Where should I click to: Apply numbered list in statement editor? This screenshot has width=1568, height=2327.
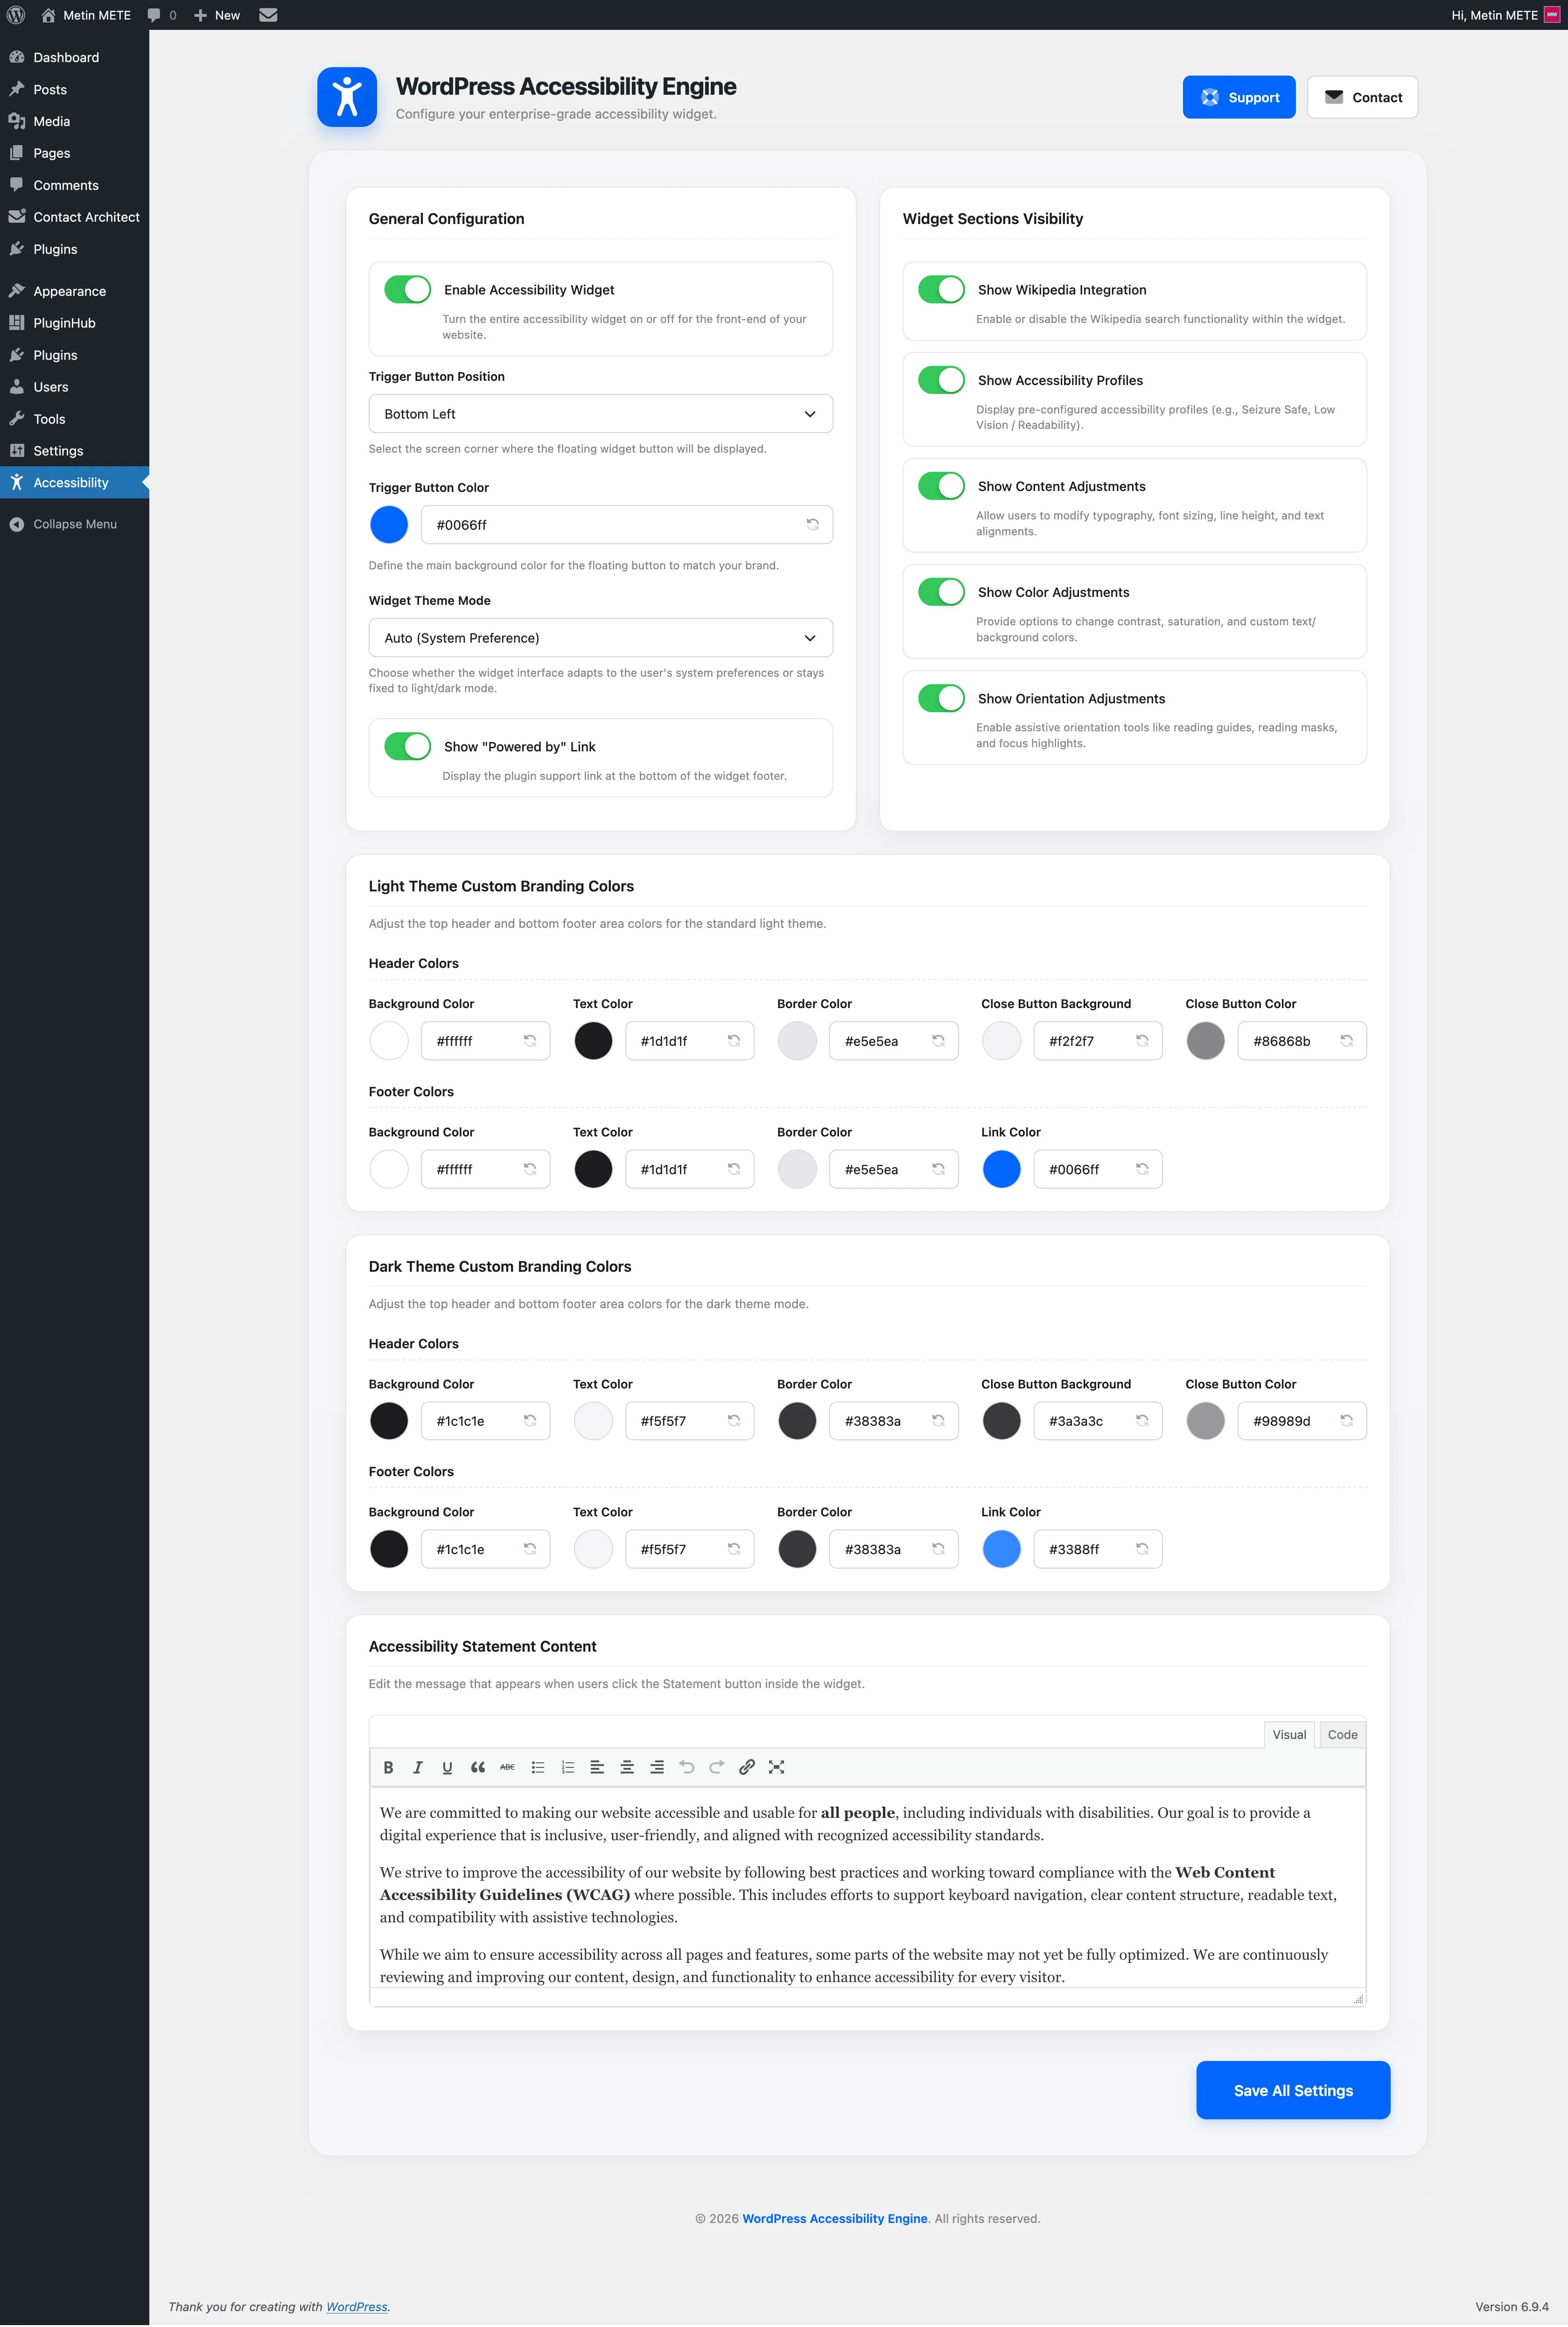coord(567,1767)
